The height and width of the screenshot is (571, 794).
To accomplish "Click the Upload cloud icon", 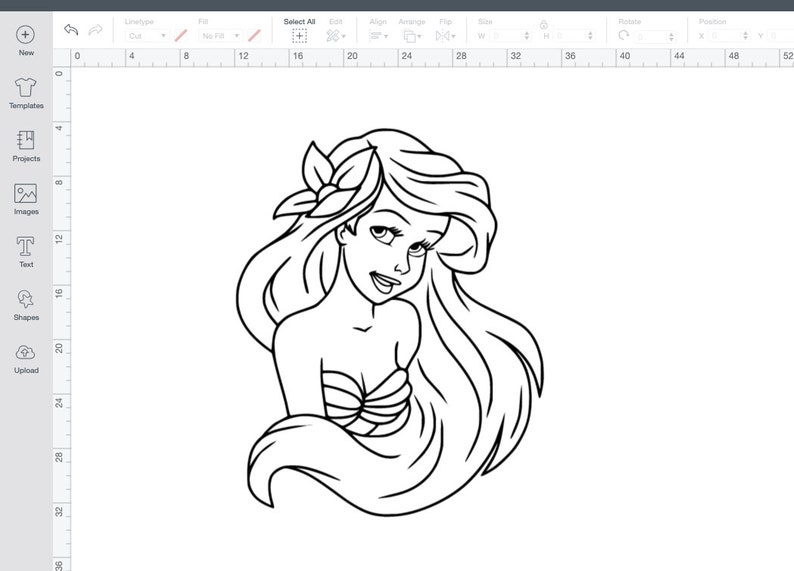I will click(25, 352).
